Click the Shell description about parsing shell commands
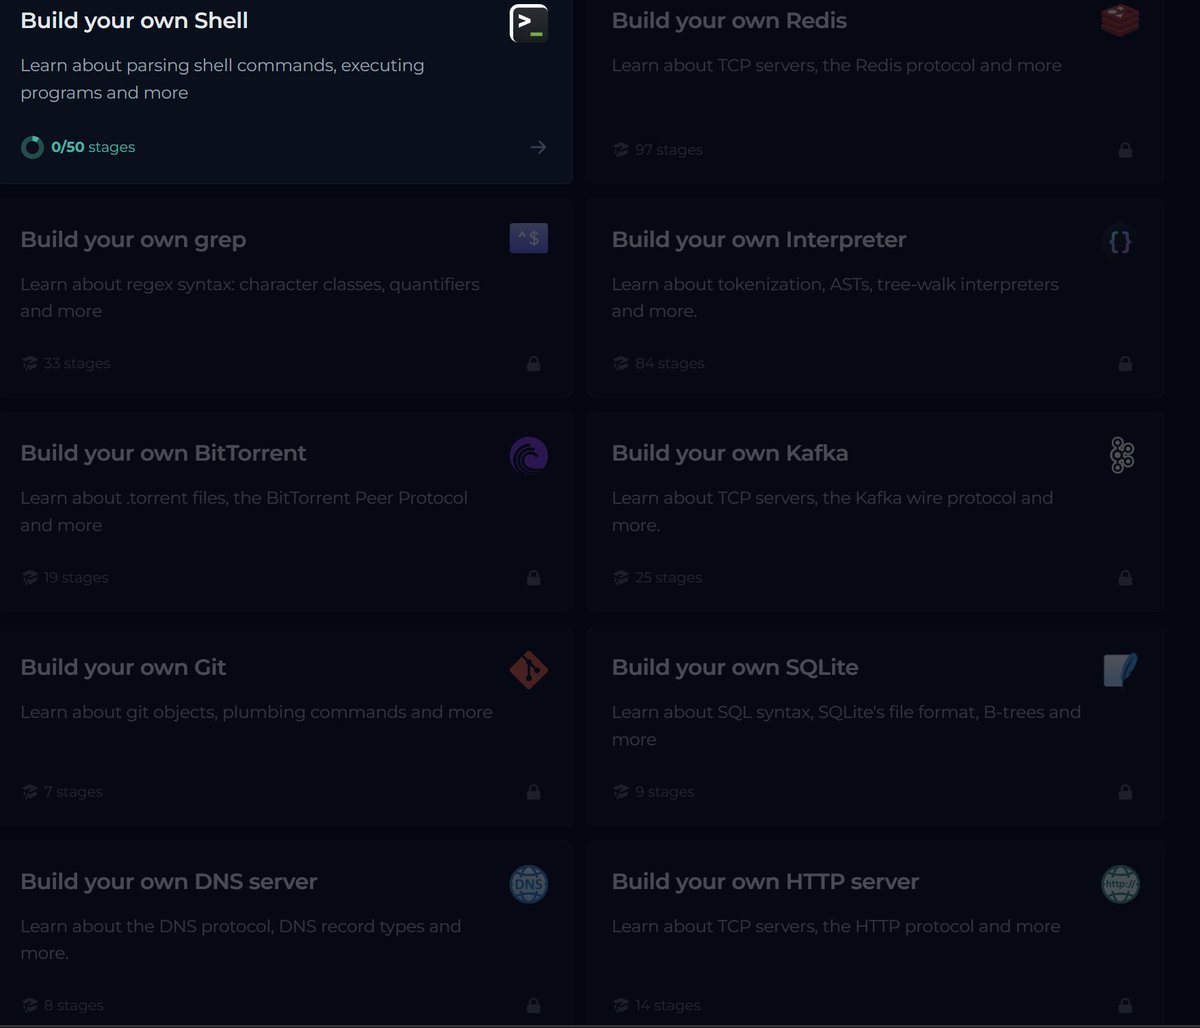Image resolution: width=1200 pixels, height=1028 pixels. 222,79
